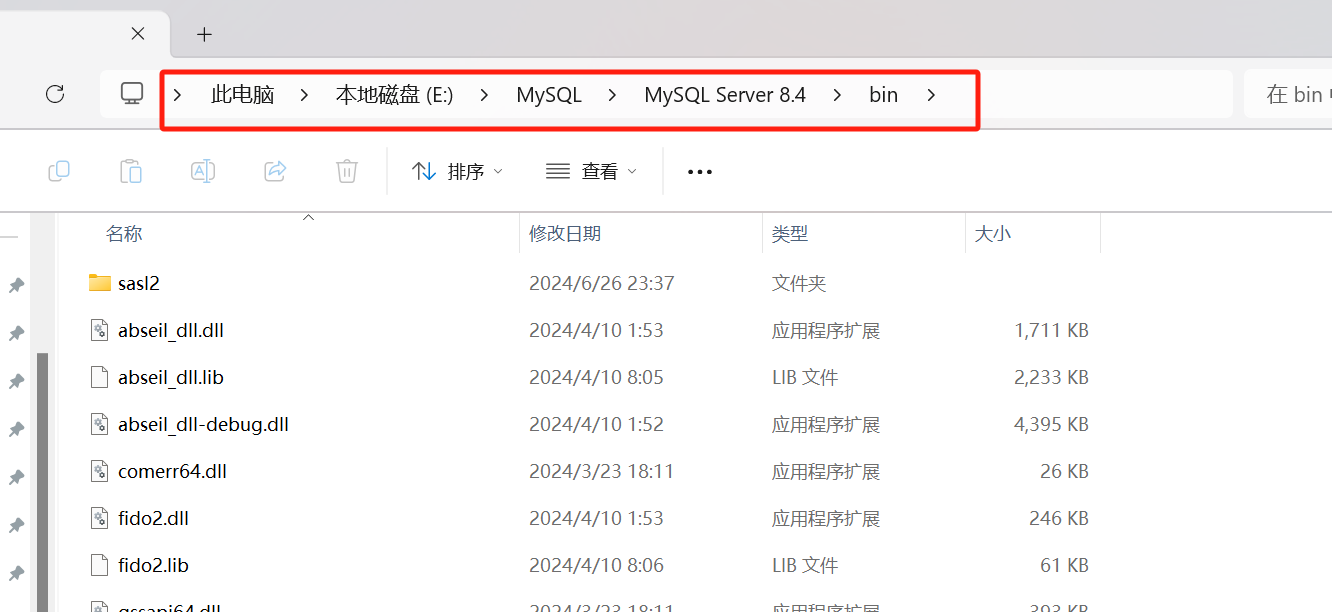Open the three-dots more options menu

(700, 172)
